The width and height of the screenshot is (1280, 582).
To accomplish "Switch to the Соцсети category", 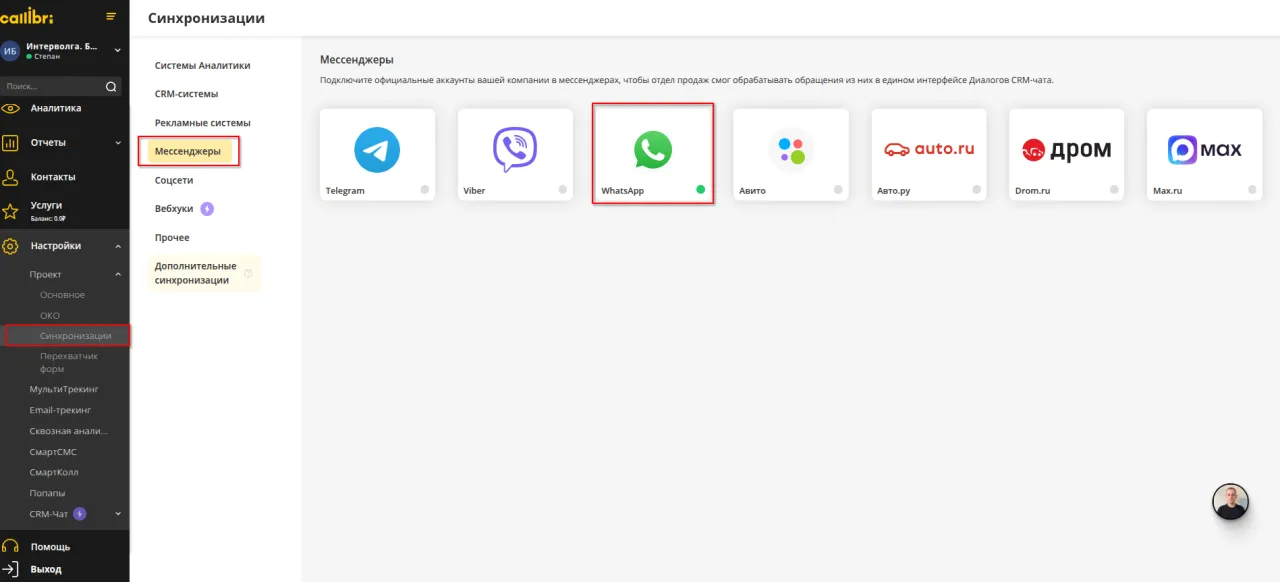I will tap(171, 180).
